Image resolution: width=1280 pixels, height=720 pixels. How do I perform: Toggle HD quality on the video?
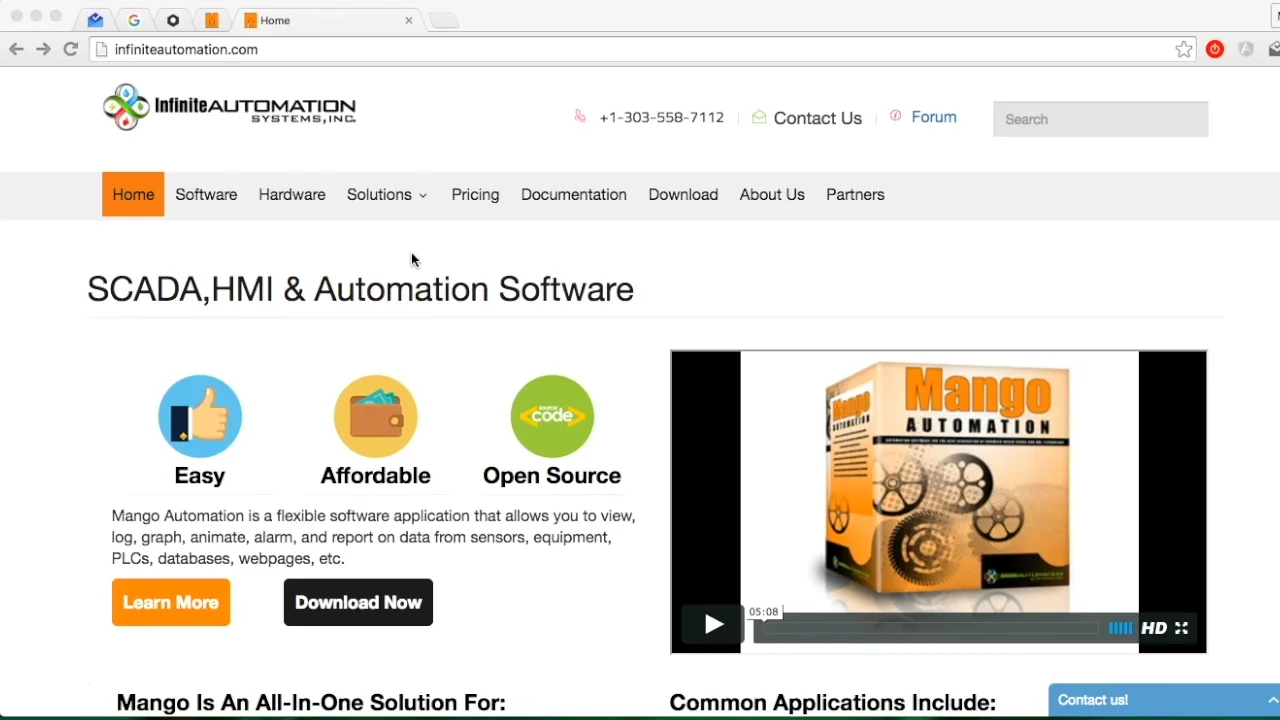pyautogui.click(x=1154, y=628)
